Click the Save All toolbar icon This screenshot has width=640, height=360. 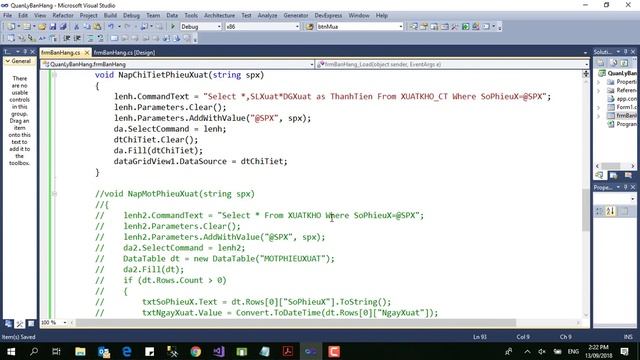coord(63,27)
